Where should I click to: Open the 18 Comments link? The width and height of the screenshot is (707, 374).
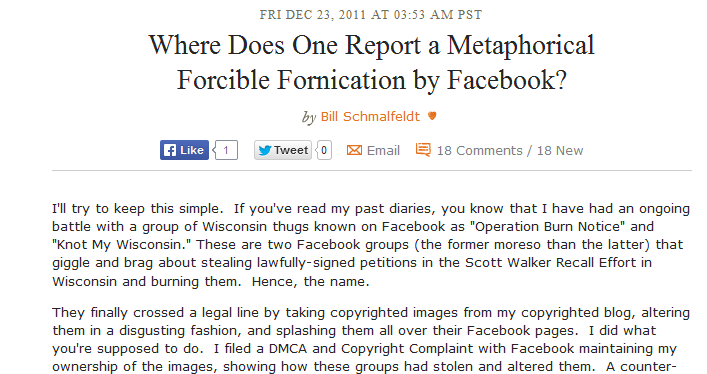pos(479,150)
